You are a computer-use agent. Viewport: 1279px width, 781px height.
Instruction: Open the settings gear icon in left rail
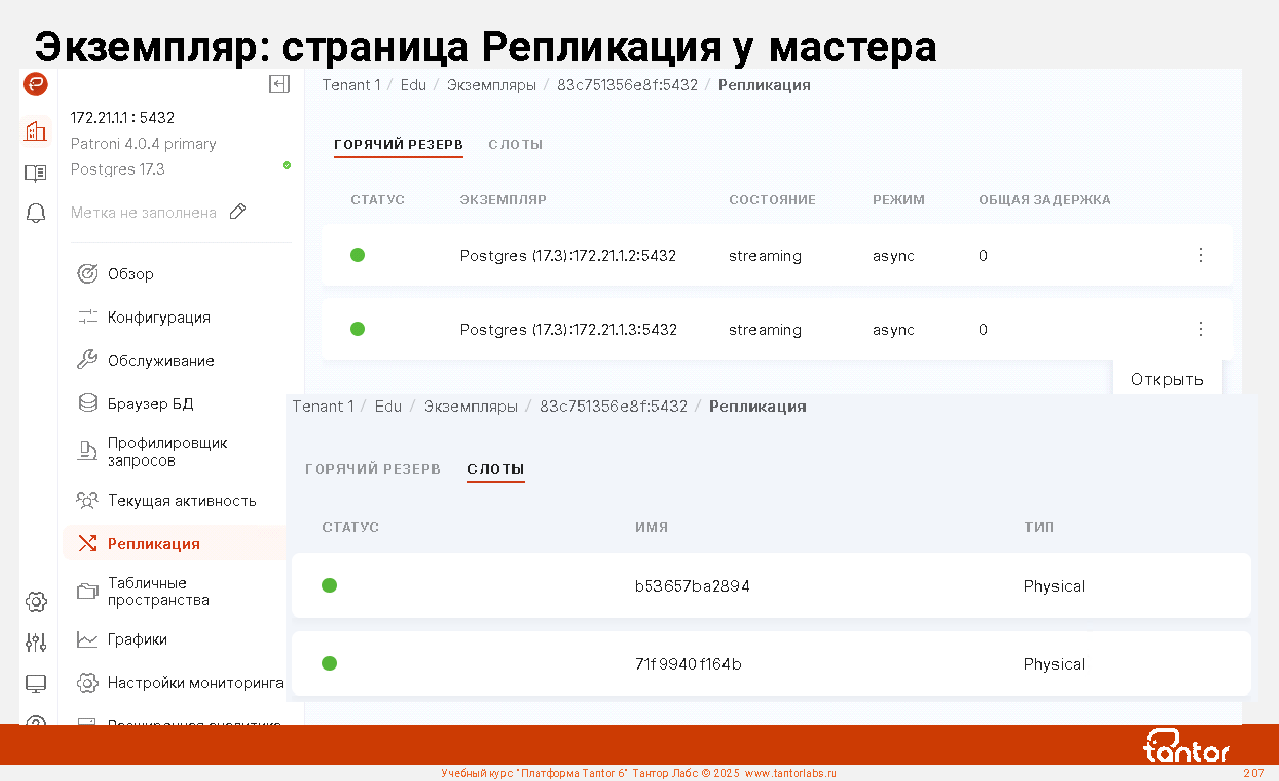coord(36,601)
